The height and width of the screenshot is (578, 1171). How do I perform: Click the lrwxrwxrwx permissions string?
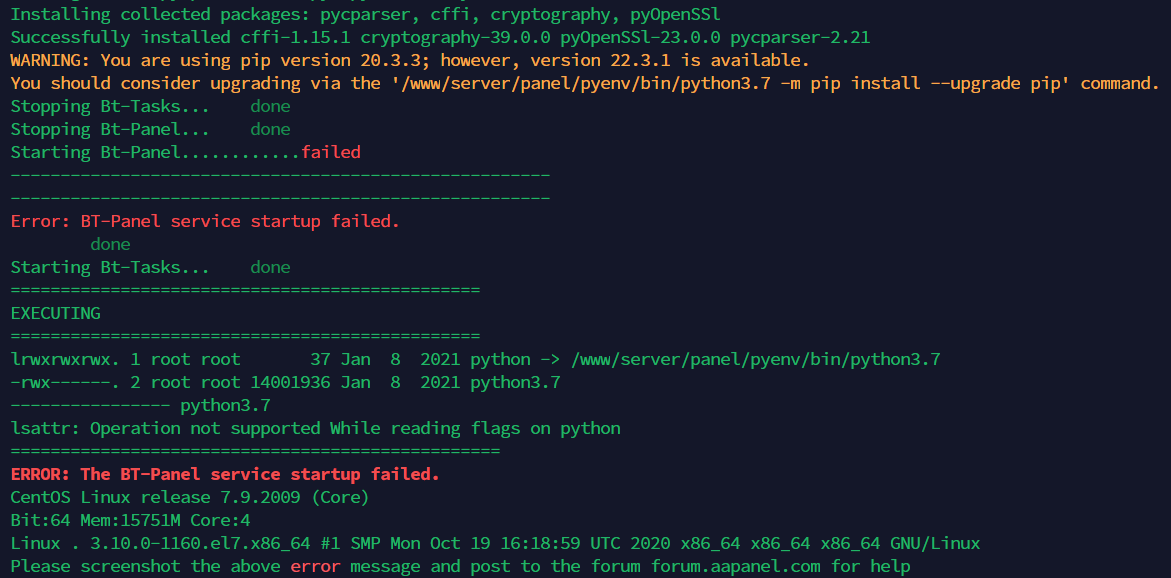pyautogui.click(x=60, y=359)
